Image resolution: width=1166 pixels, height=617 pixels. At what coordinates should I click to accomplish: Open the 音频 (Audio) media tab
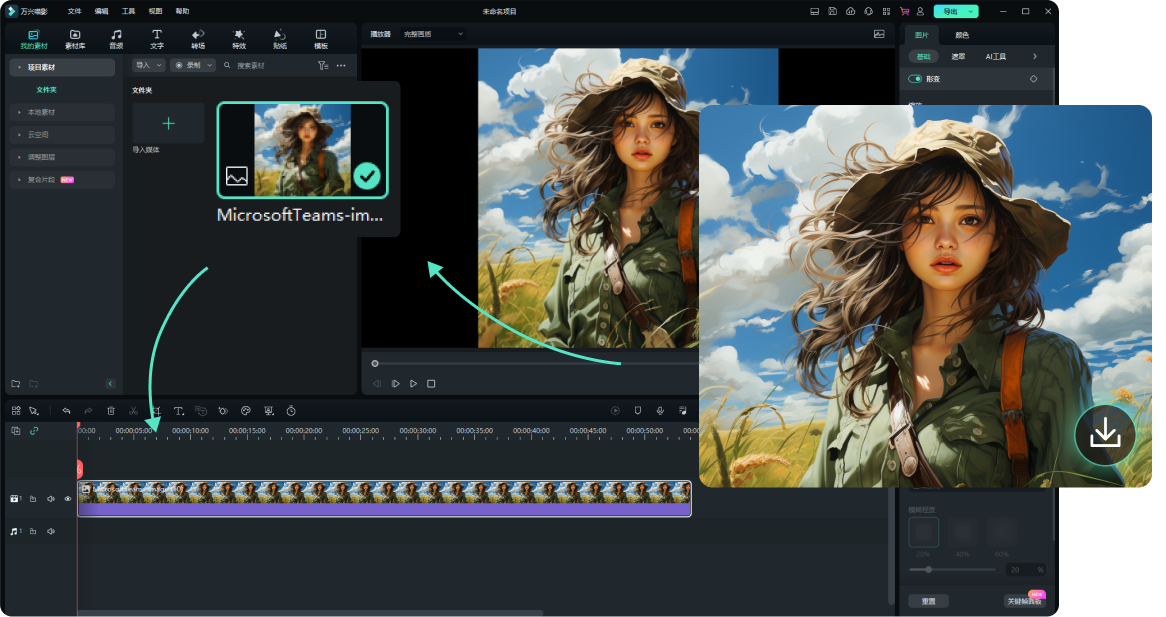click(116, 39)
